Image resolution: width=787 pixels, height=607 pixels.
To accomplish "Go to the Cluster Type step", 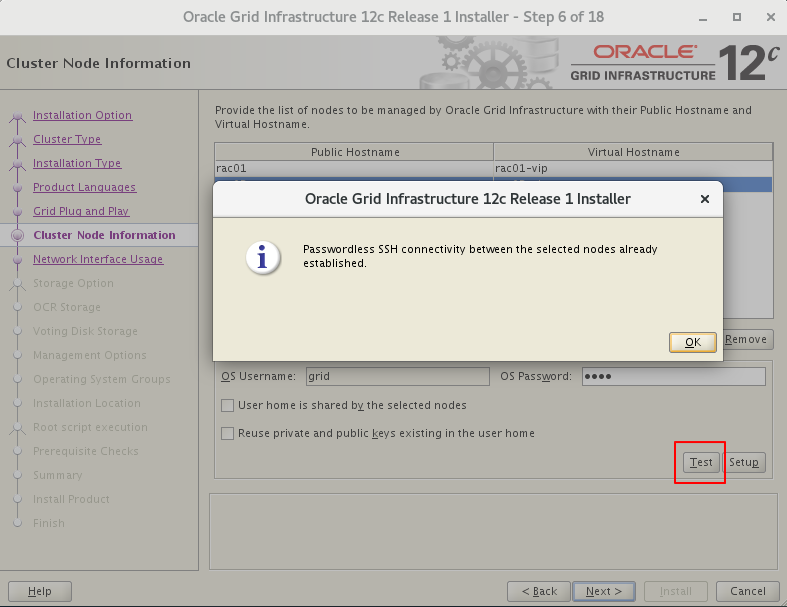I will 67,139.
